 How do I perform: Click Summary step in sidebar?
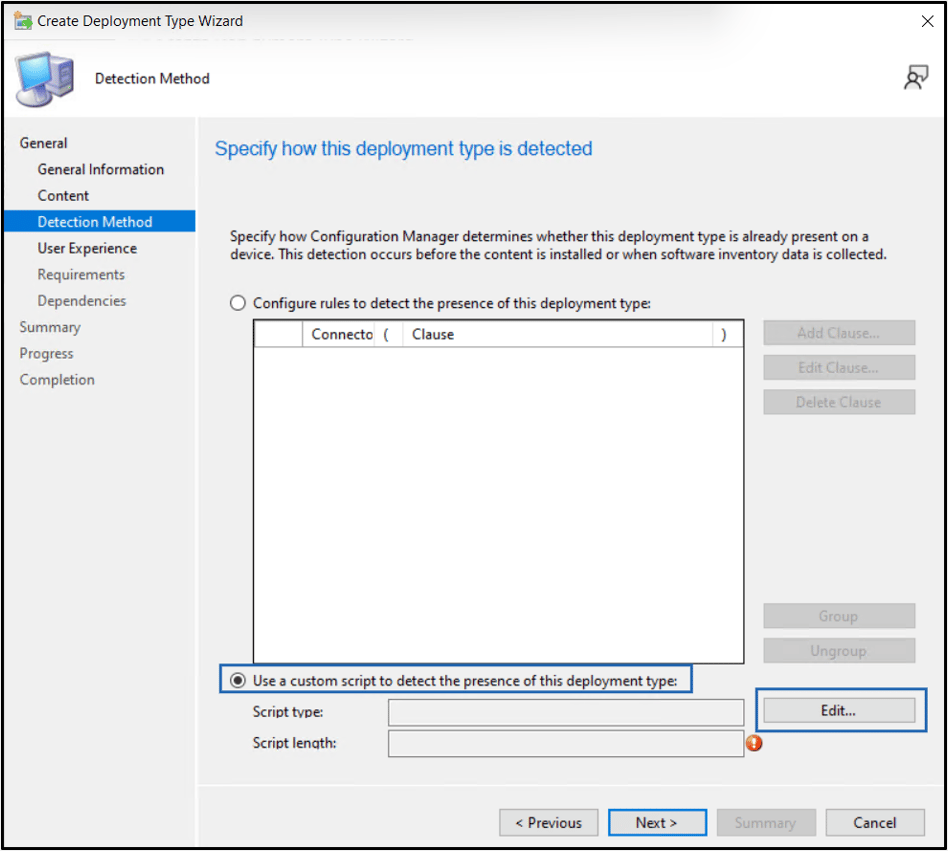(50, 327)
